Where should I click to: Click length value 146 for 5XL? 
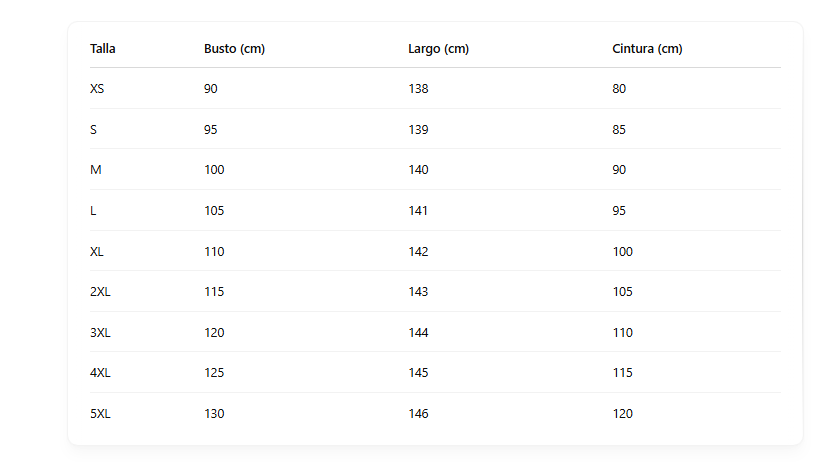pyautogui.click(x=418, y=413)
